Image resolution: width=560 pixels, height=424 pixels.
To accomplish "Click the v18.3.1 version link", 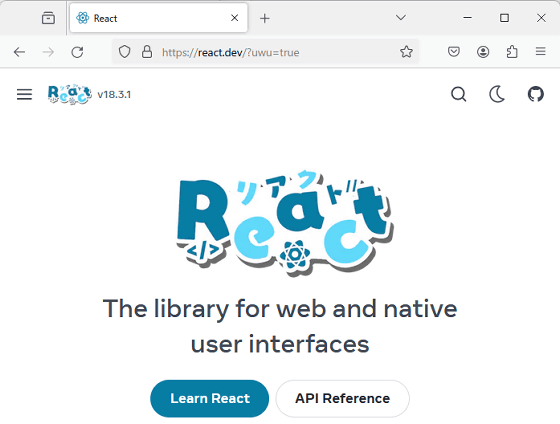I will coord(114,95).
